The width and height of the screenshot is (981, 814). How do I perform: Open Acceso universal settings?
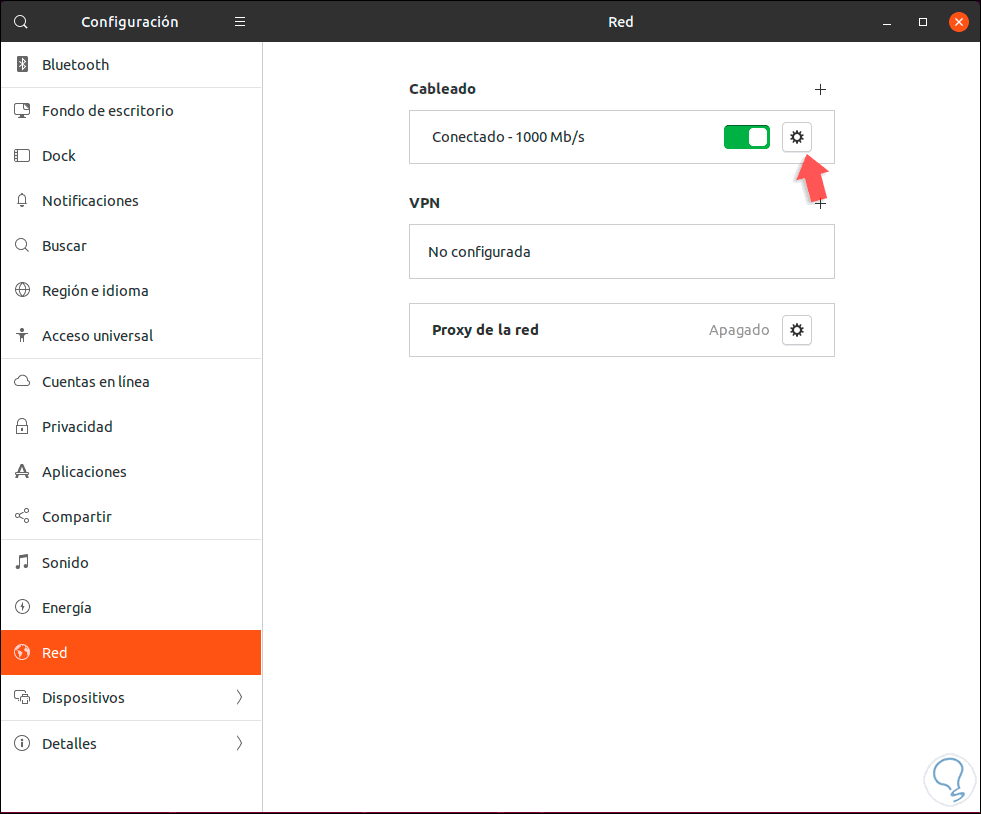(97, 336)
